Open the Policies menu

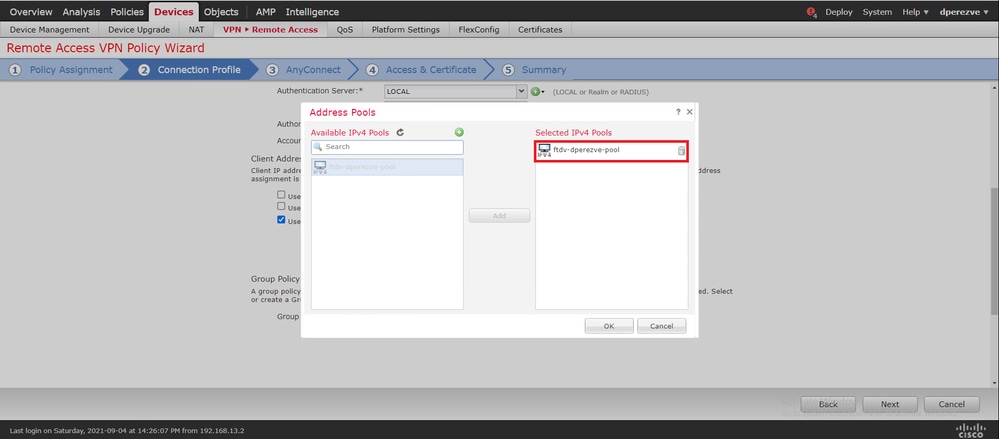pyautogui.click(x=127, y=12)
